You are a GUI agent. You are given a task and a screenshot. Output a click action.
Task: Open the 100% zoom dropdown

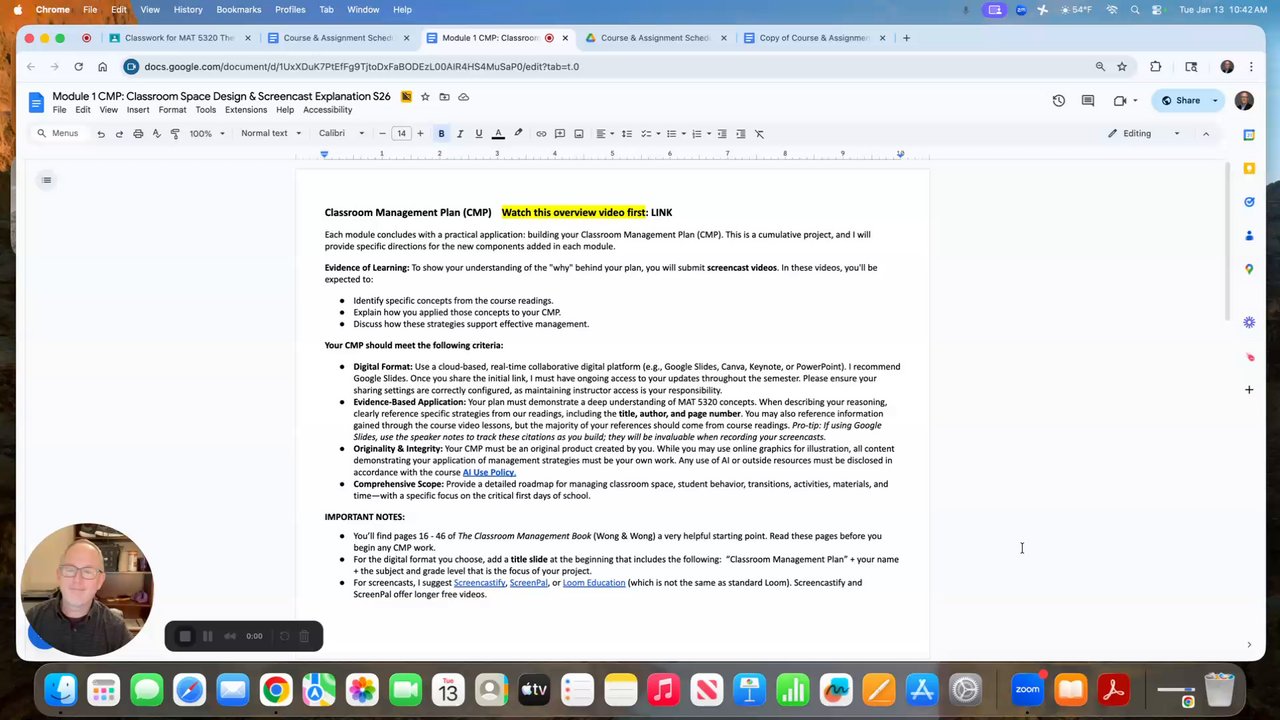[x=207, y=133]
